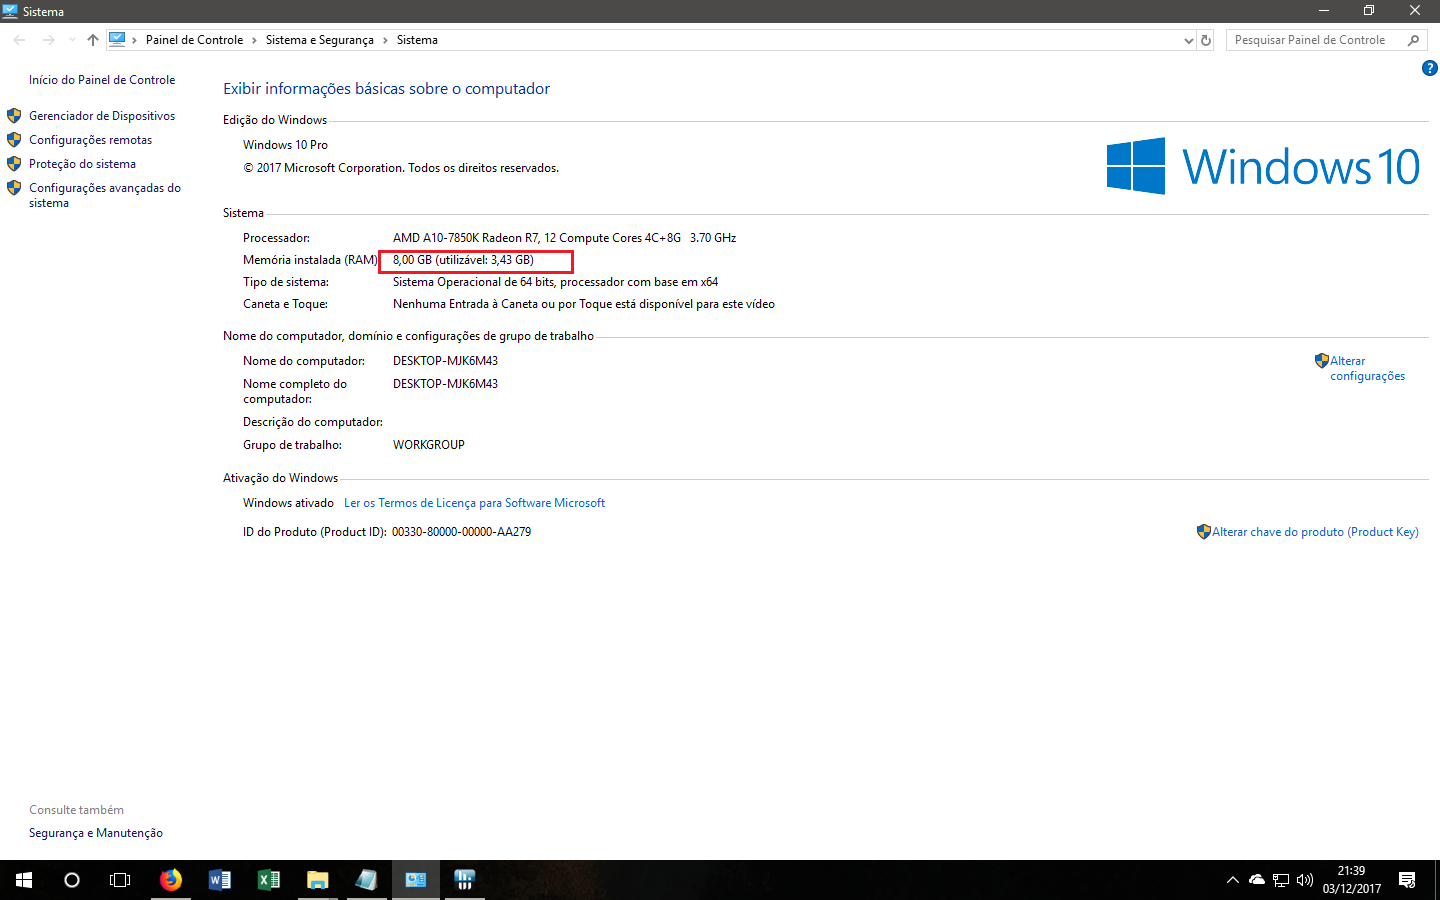Click shield icon beside Configurações remotas

pos(14,140)
